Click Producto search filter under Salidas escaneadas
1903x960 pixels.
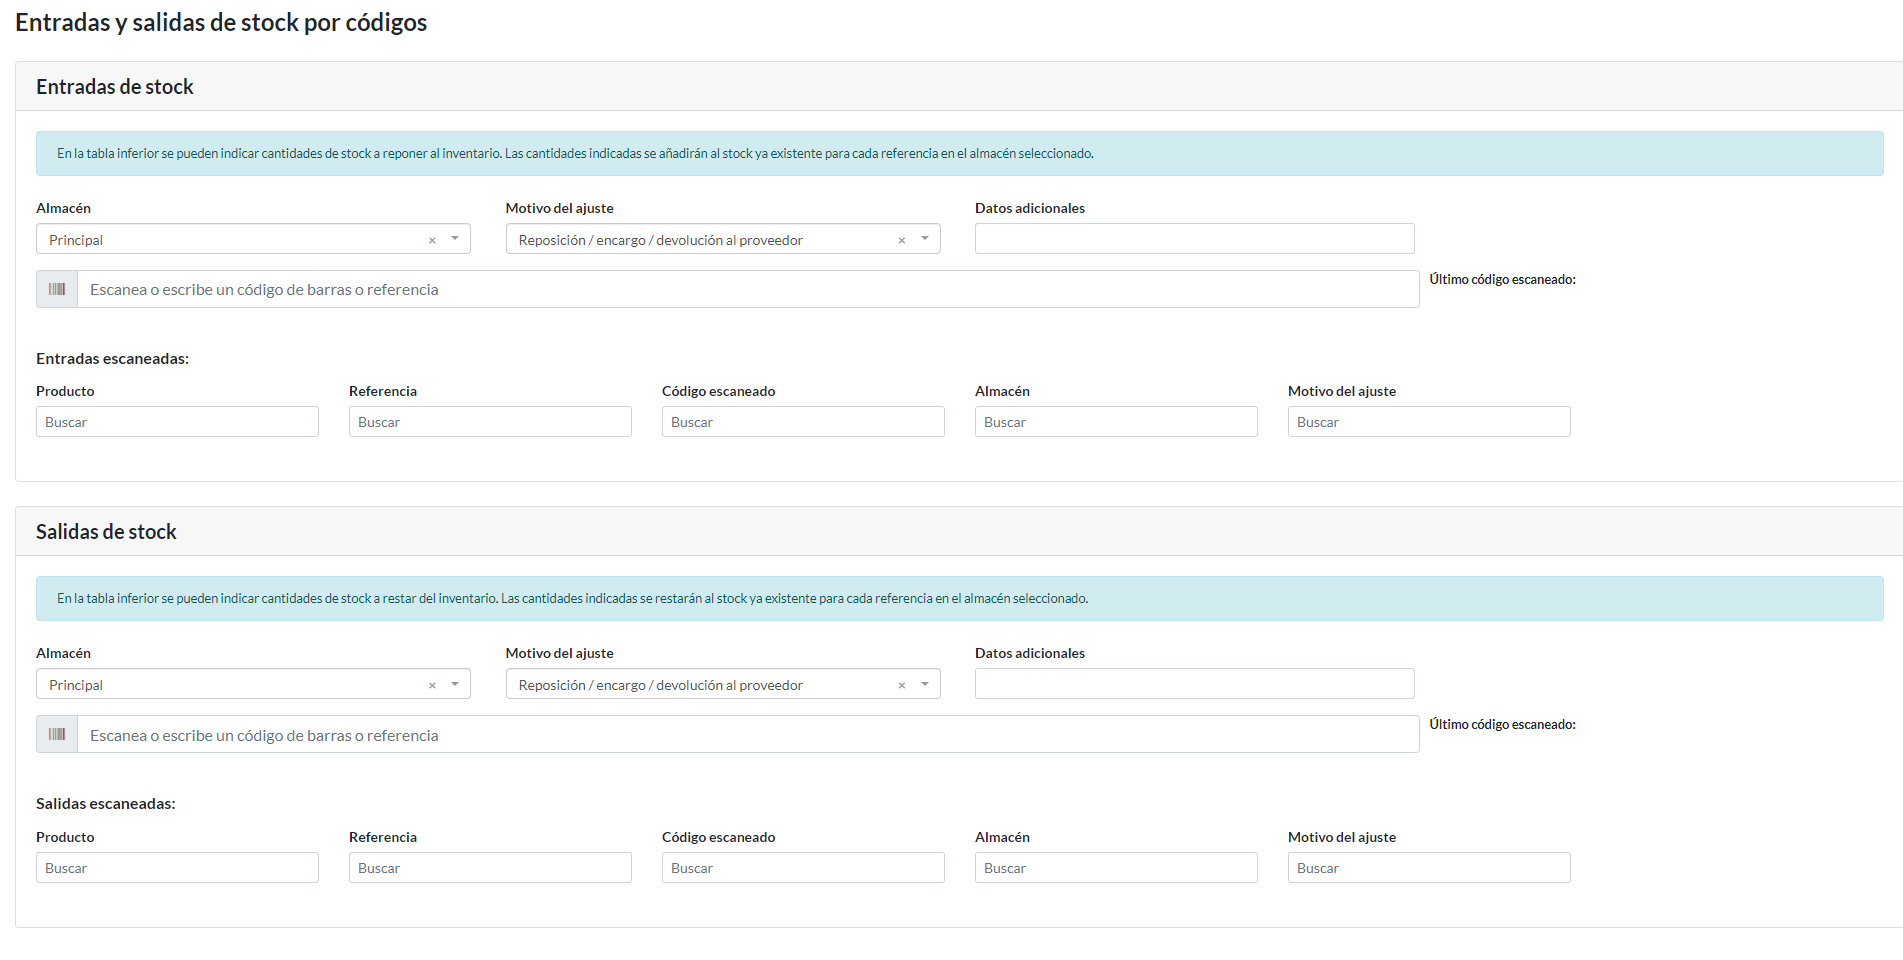click(x=177, y=868)
